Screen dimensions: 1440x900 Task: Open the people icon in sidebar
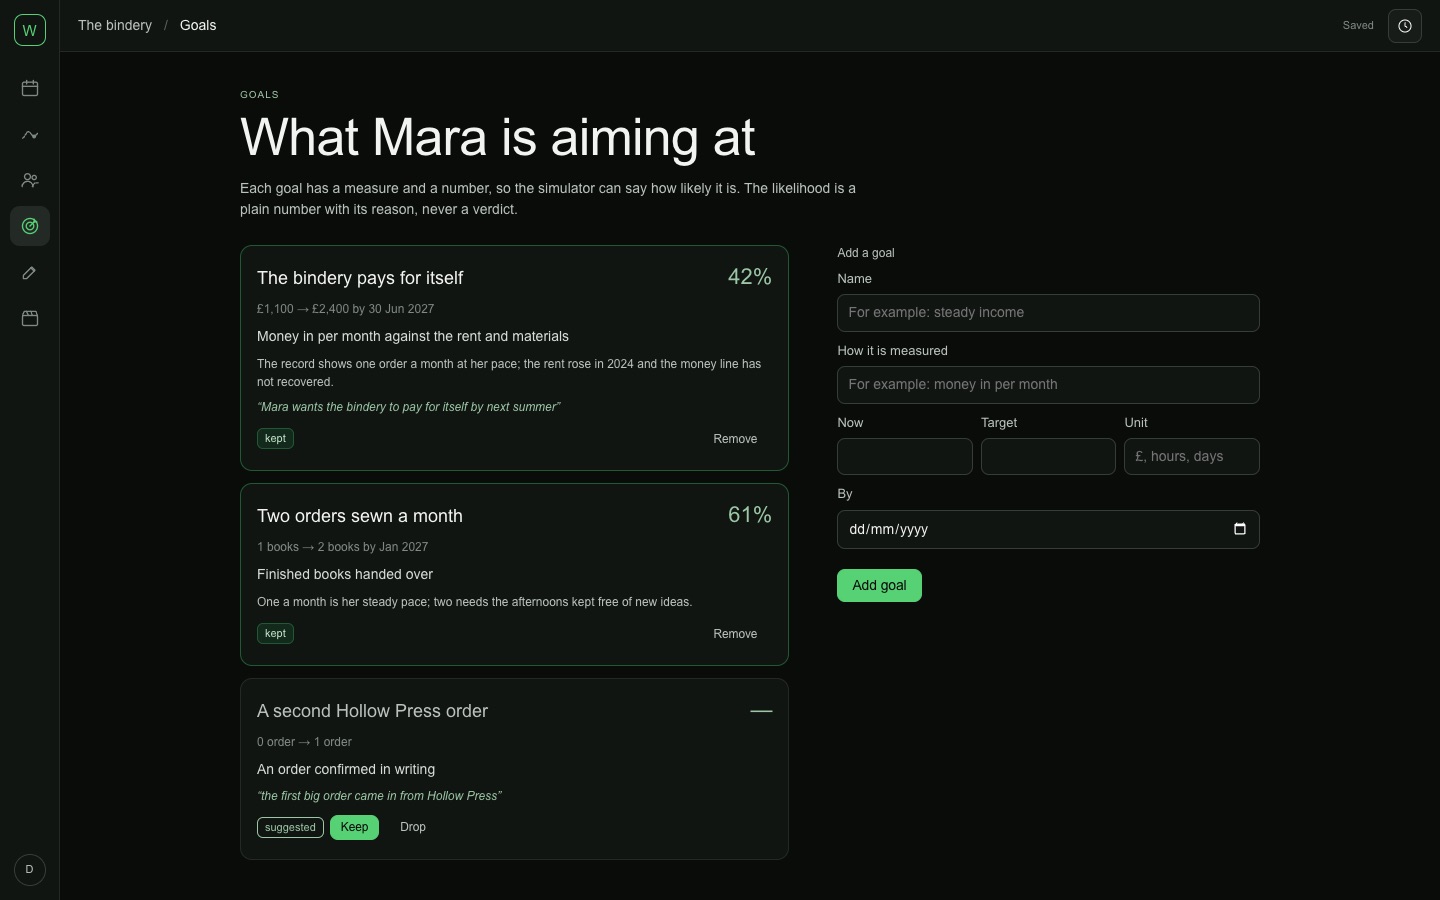pos(30,180)
